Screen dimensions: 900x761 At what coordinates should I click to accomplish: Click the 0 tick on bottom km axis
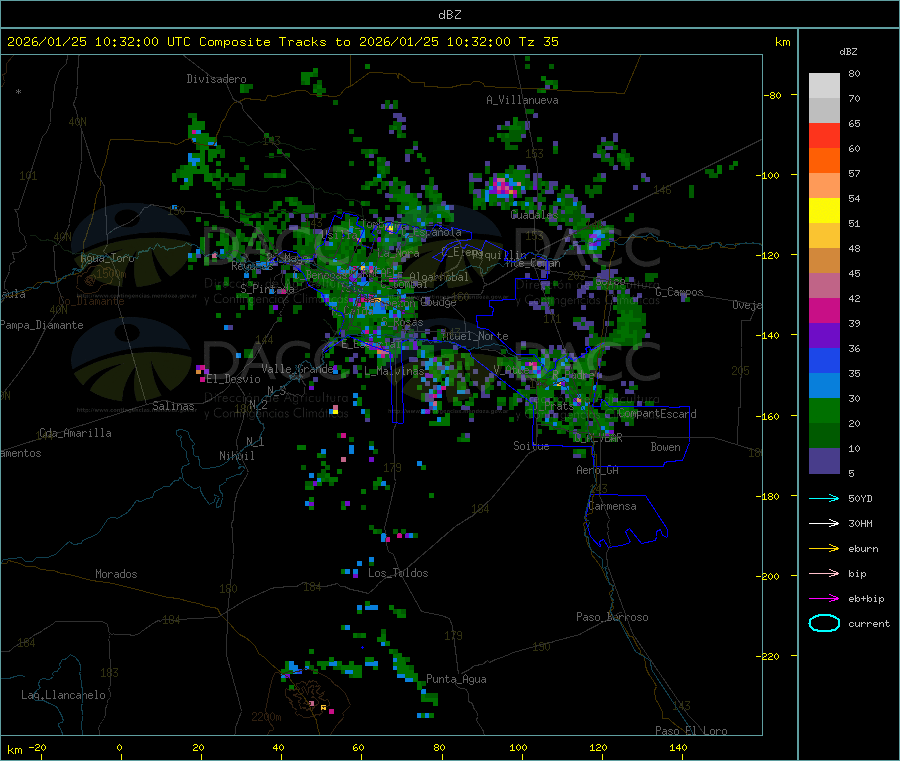pos(119,747)
